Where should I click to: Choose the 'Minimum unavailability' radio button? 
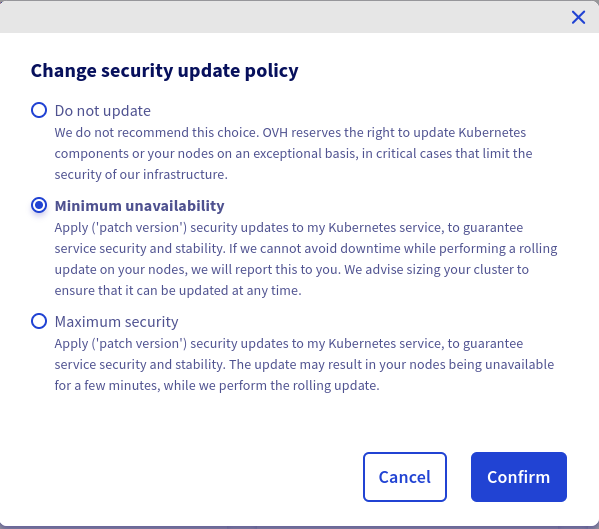pos(39,205)
